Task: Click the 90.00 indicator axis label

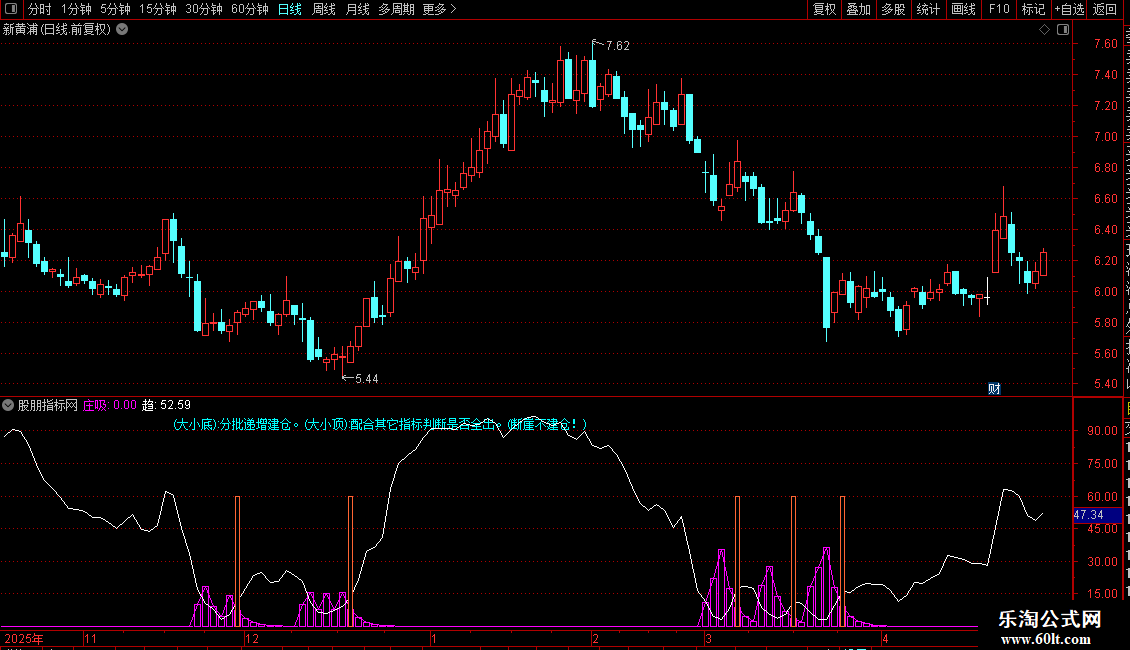Action: 1103,431
